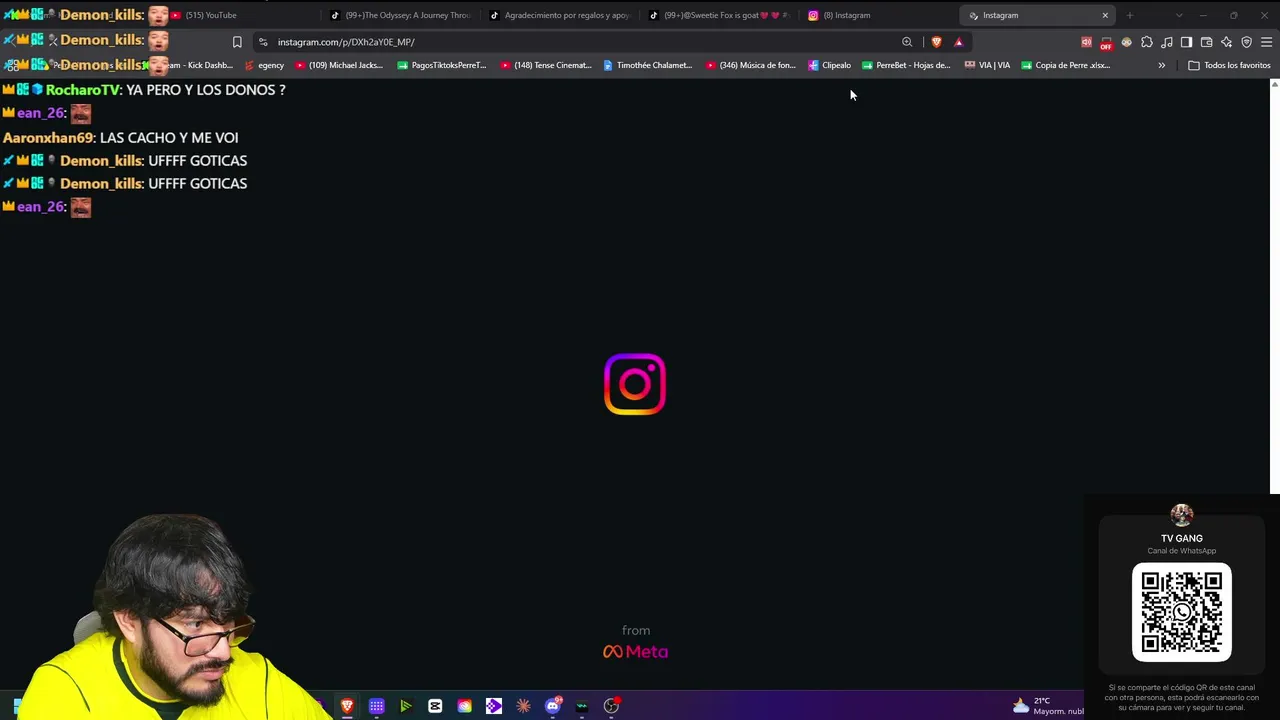Open the weather widget showing 21°C
The width and height of the screenshot is (1280, 720).
(x=1048, y=706)
